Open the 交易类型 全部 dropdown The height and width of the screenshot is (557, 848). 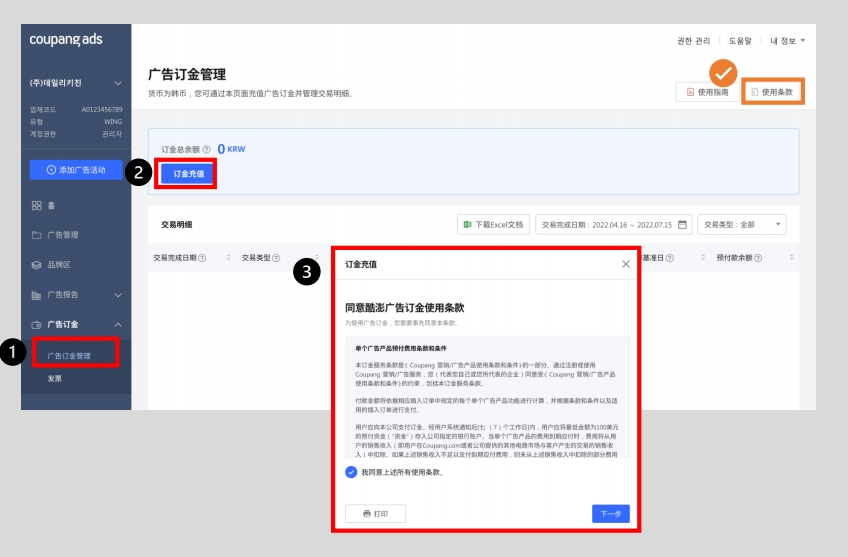click(x=742, y=224)
